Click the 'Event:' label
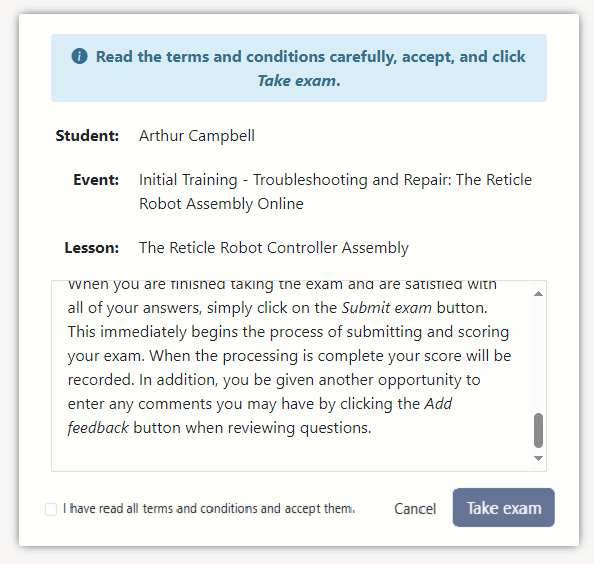 pyautogui.click(x=96, y=180)
